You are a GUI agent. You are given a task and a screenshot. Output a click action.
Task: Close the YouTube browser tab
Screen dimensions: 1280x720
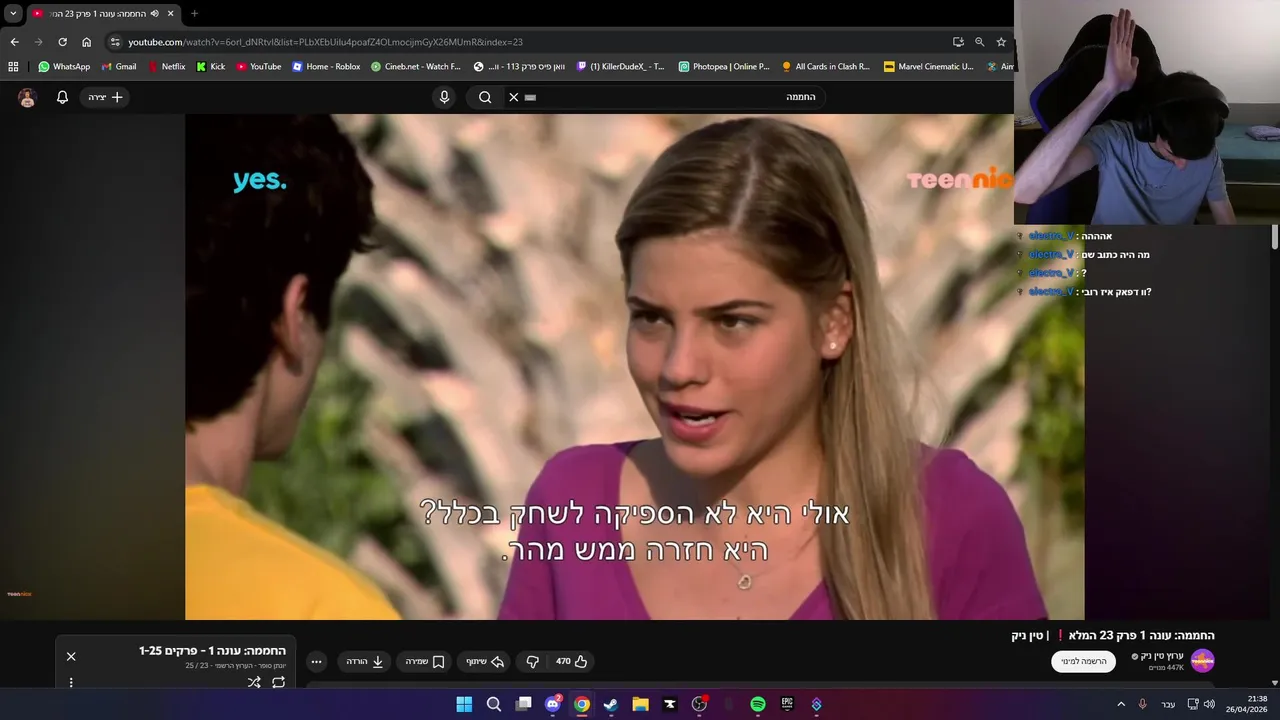(x=171, y=13)
